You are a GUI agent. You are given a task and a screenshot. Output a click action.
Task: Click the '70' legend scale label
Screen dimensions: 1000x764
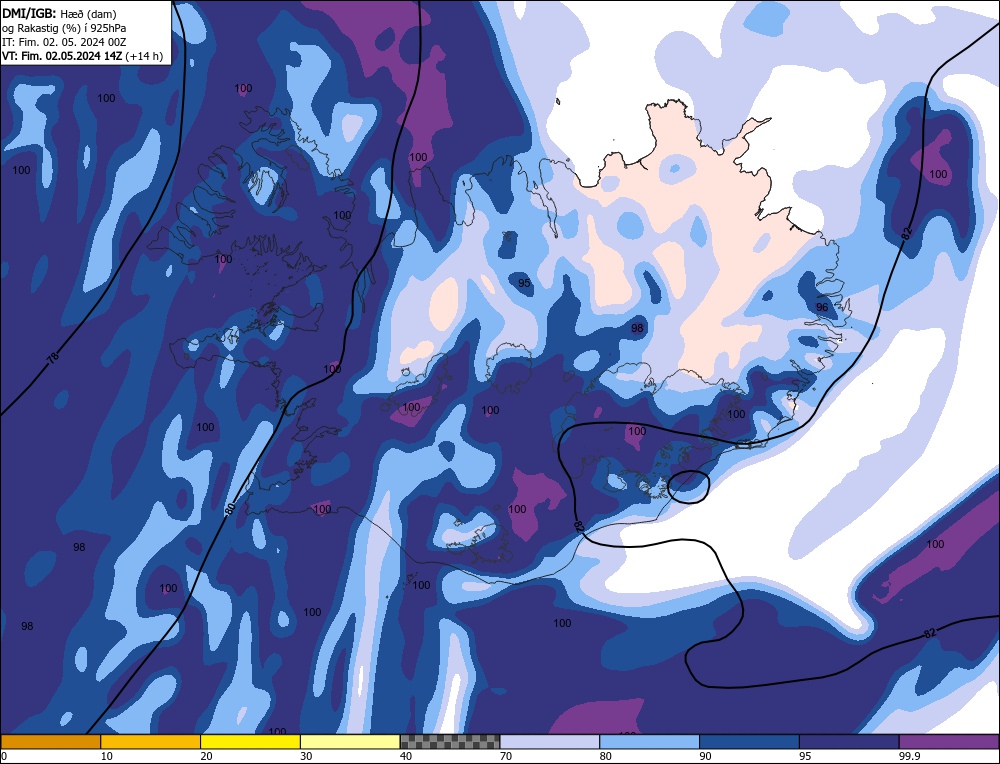[506, 756]
